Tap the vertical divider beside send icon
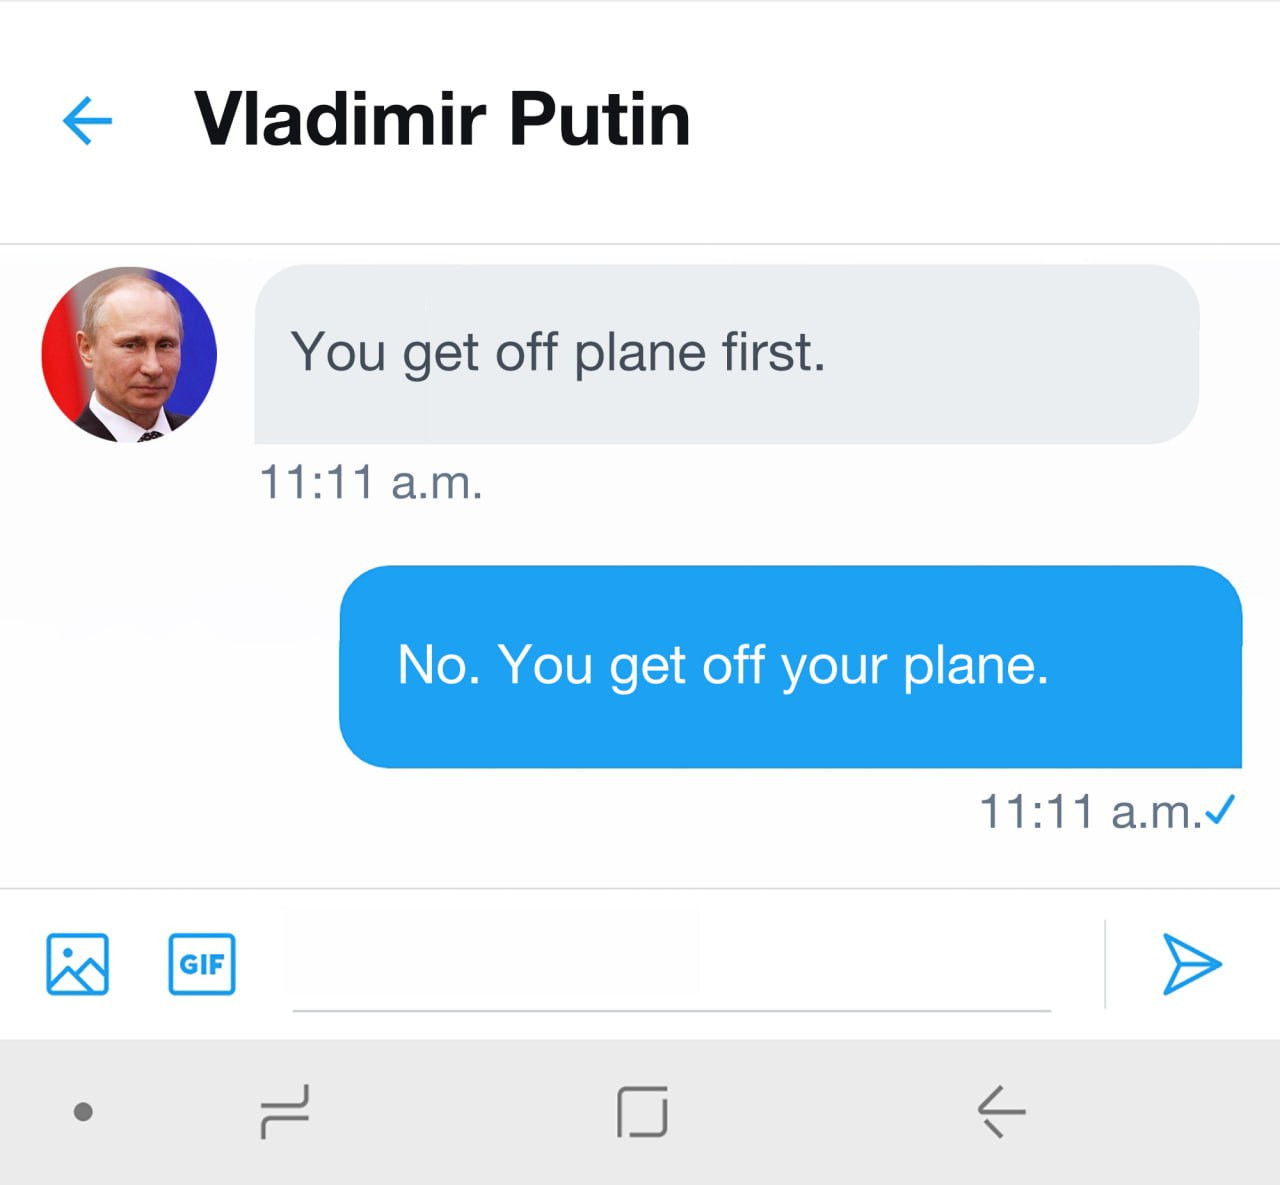Image resolution: width=1280 pixels, height=1185 pixels. 1105,964
